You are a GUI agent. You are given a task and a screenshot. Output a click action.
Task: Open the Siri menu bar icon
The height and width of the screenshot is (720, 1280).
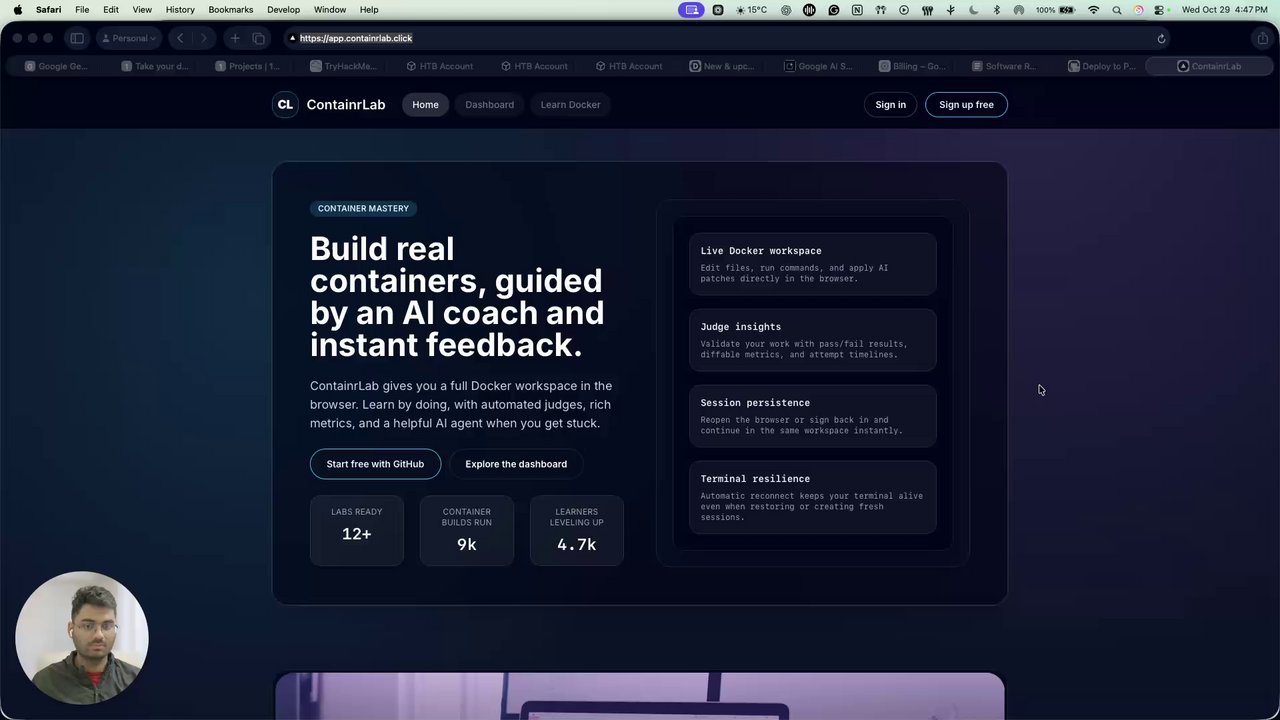tap(1138, 10)
